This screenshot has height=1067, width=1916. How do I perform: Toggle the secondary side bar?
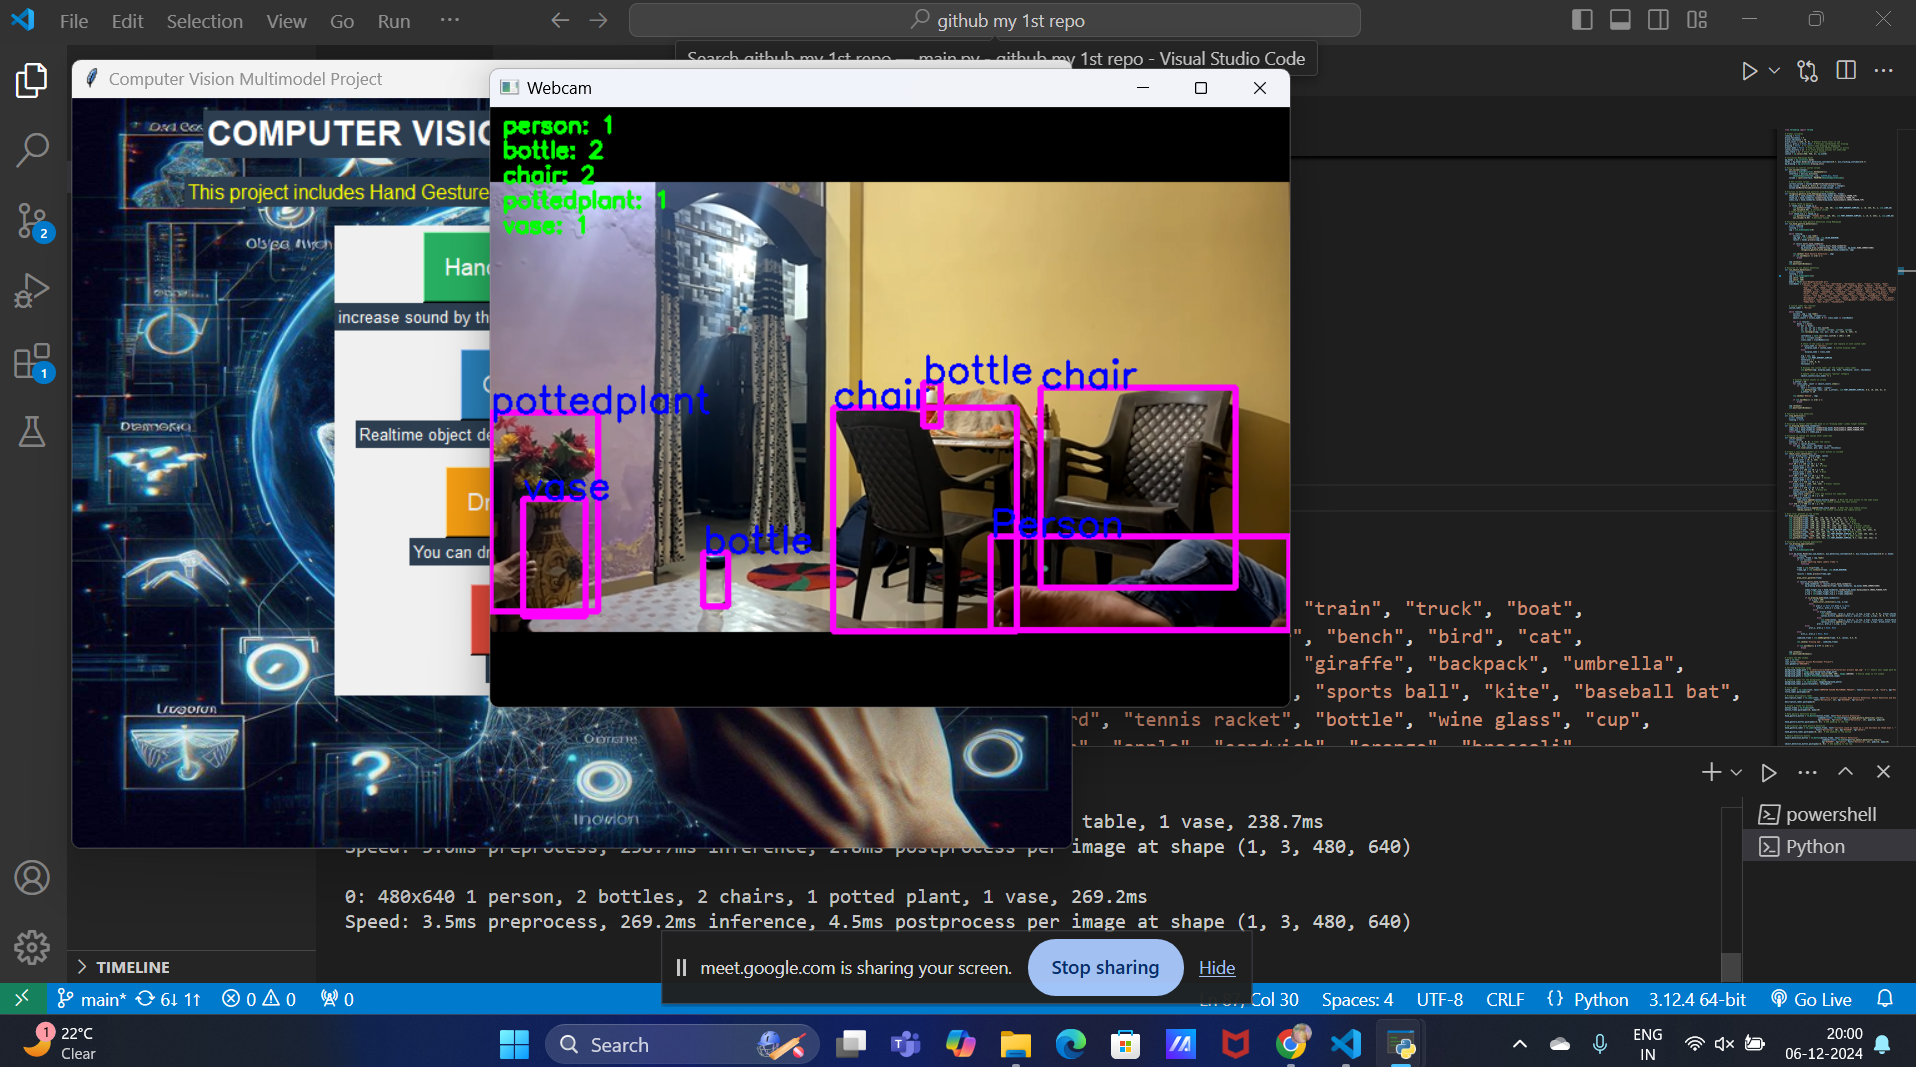[x=1658, y=20]
